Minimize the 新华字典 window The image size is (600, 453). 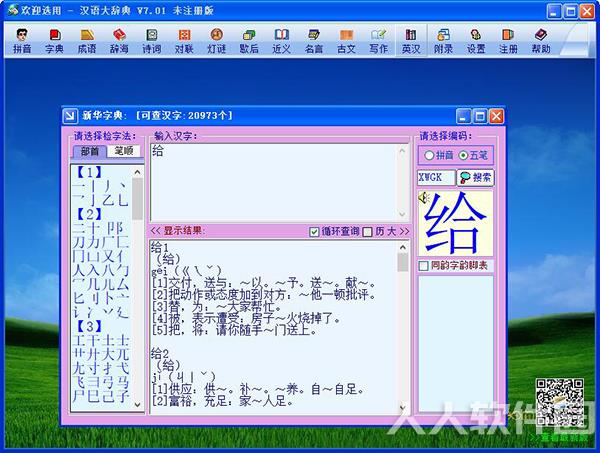(x=463, y=116)
